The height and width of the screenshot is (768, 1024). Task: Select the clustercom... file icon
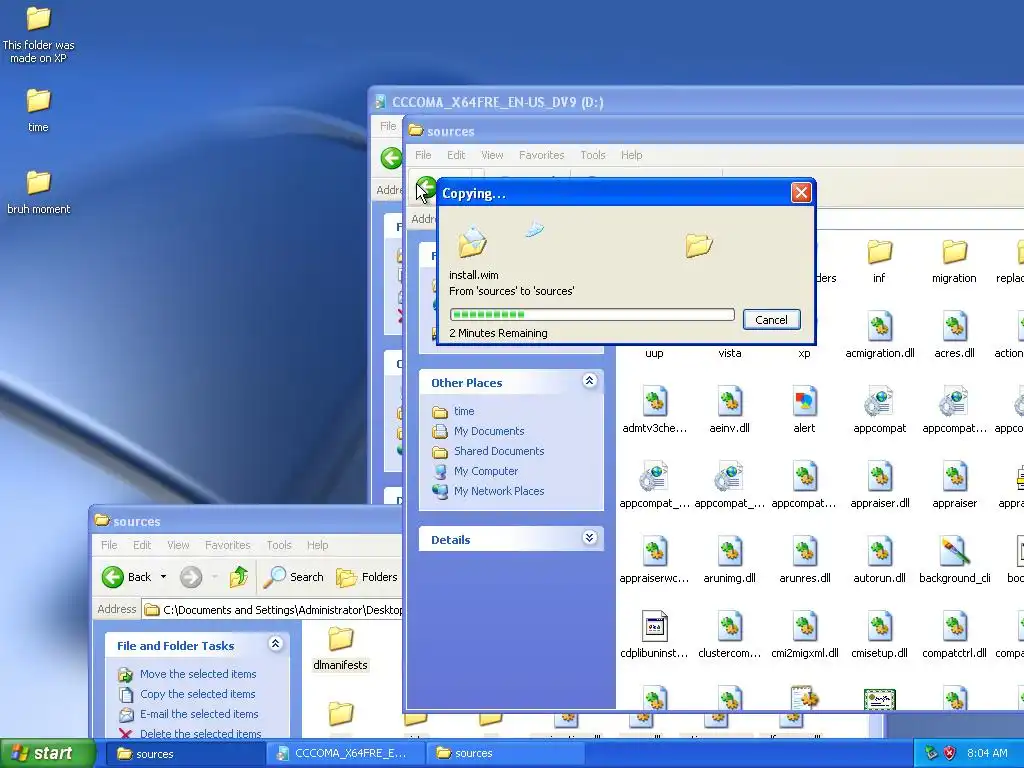point(729,635)
